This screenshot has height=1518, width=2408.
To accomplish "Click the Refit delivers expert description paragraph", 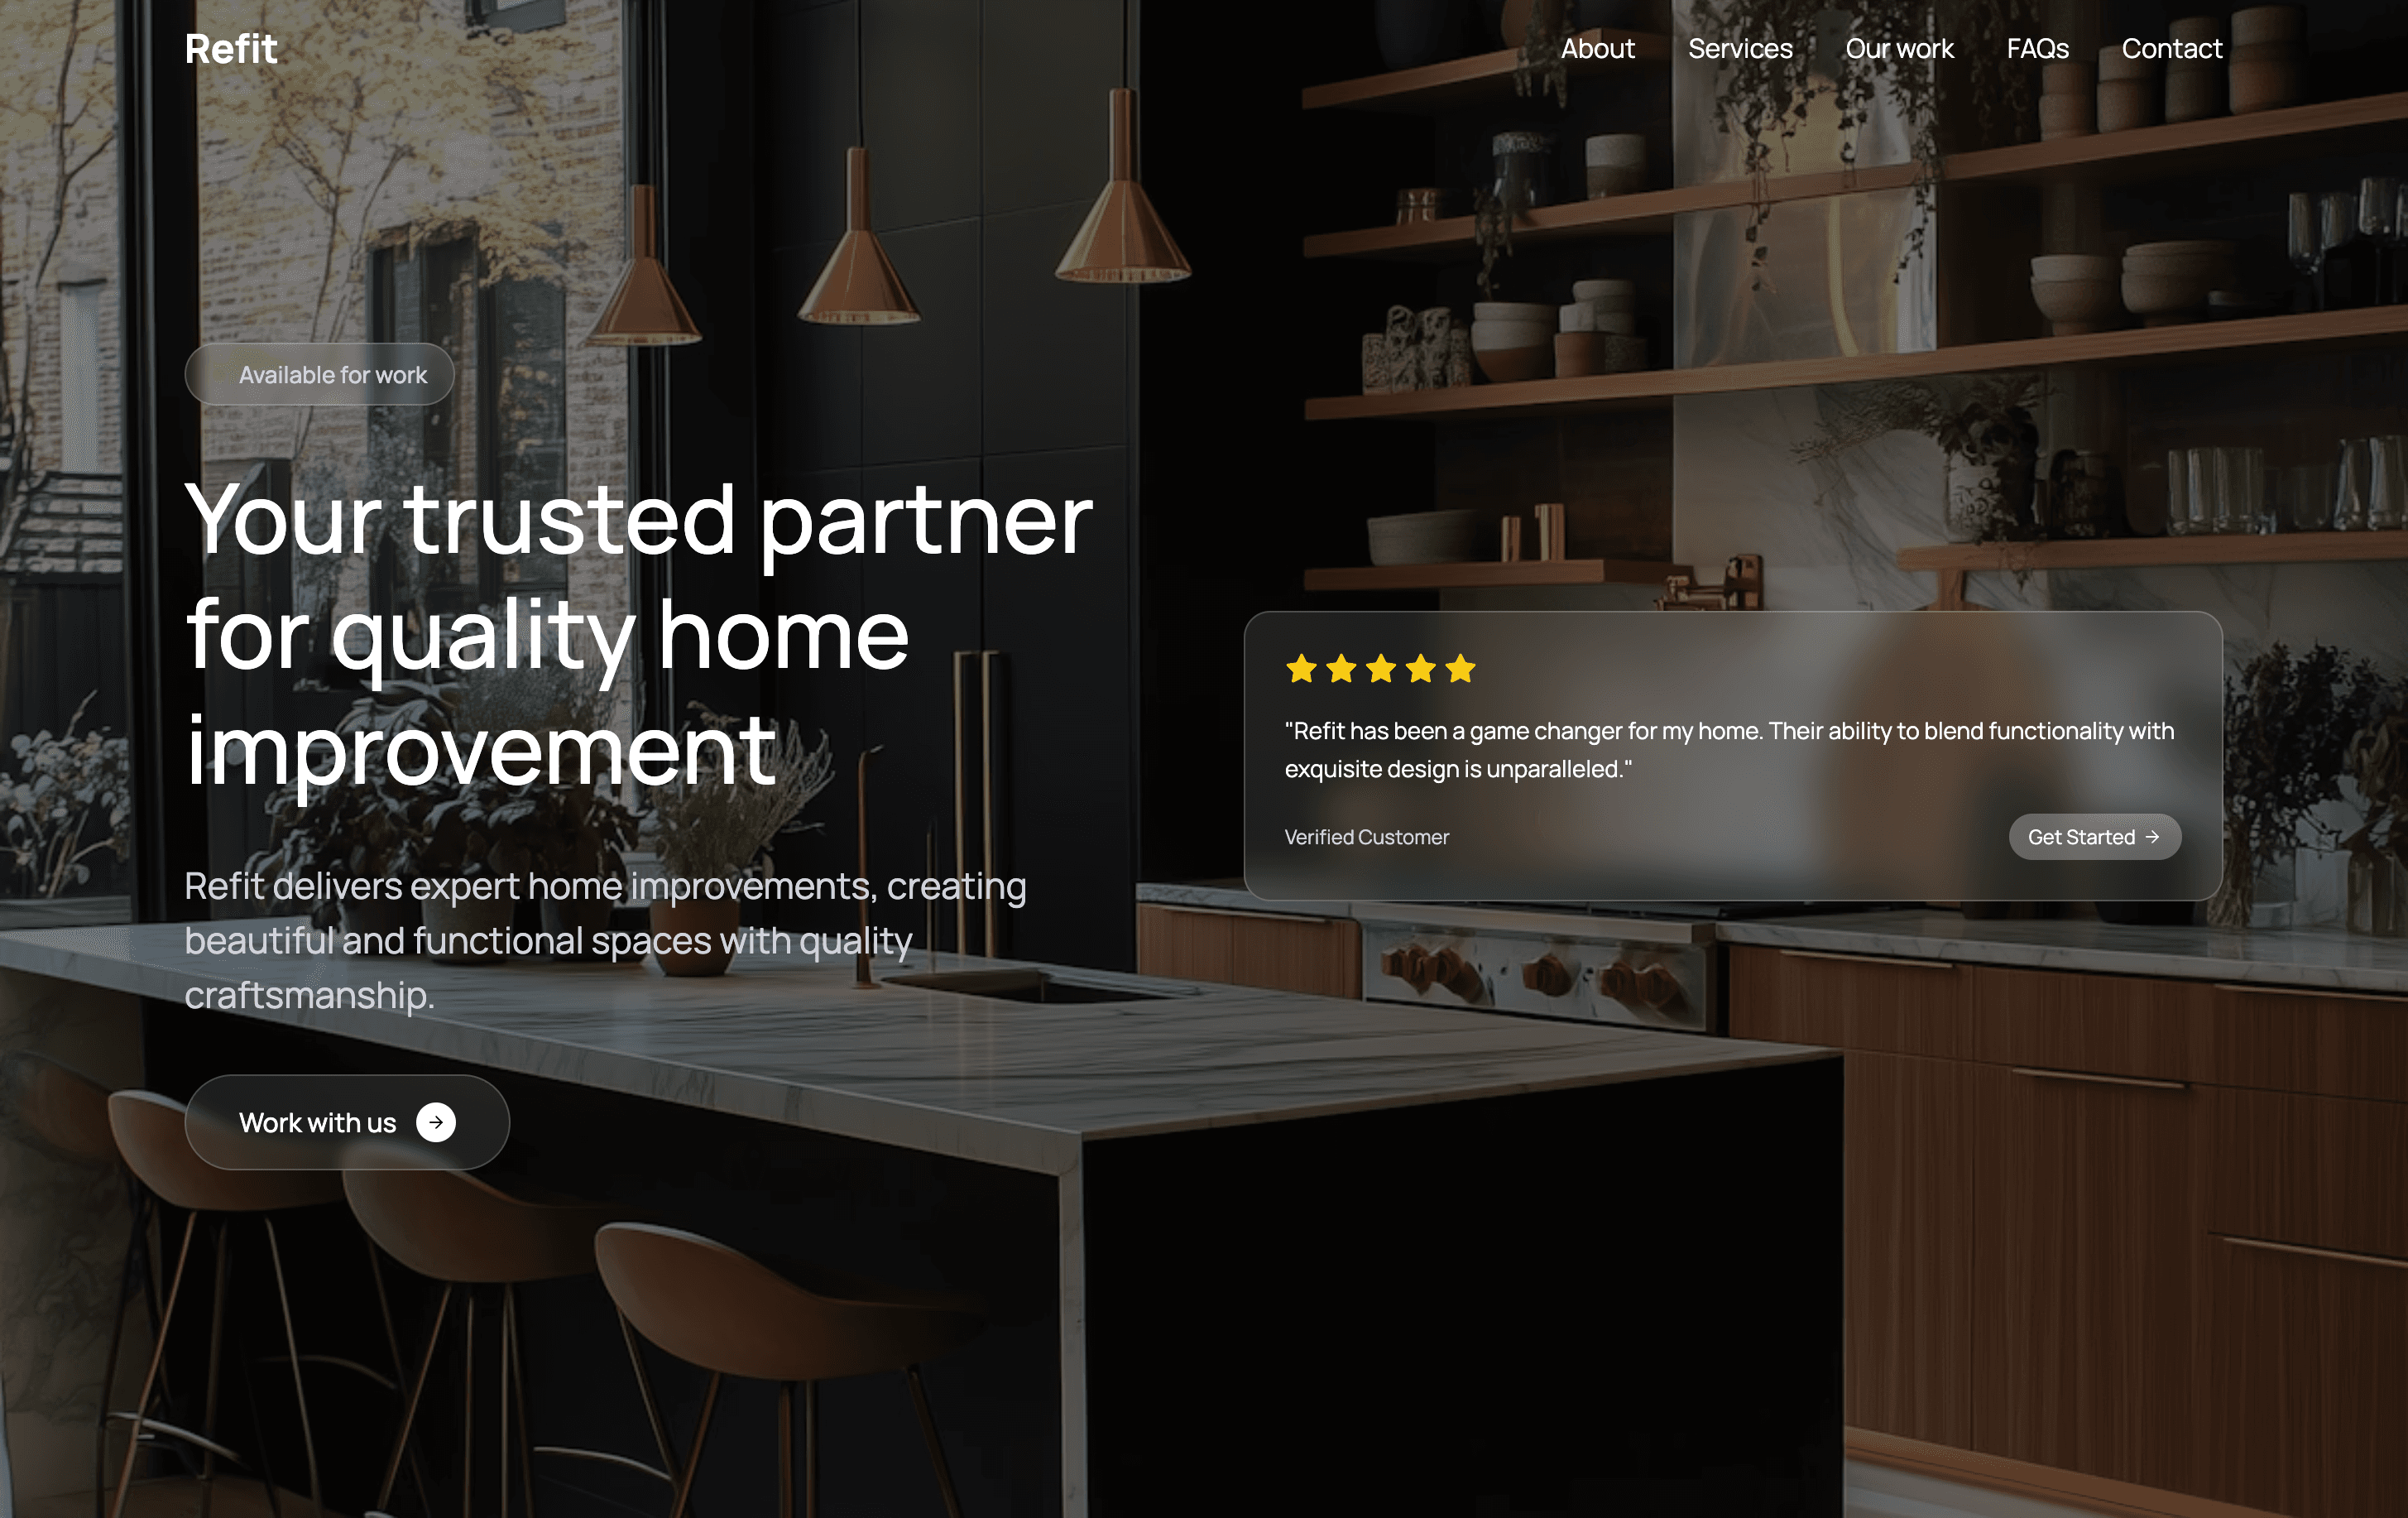I will point(605,941).
